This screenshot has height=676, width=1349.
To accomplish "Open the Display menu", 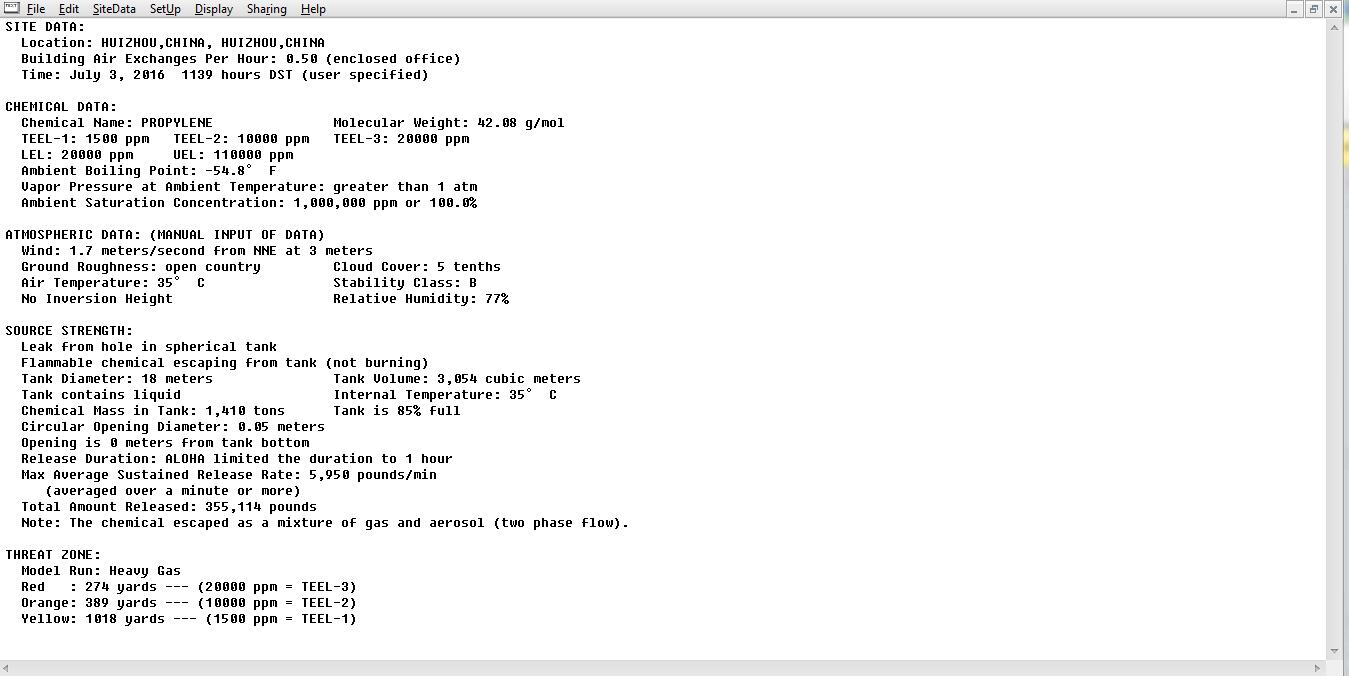I will pyautogui.click(x=214, y=9).
